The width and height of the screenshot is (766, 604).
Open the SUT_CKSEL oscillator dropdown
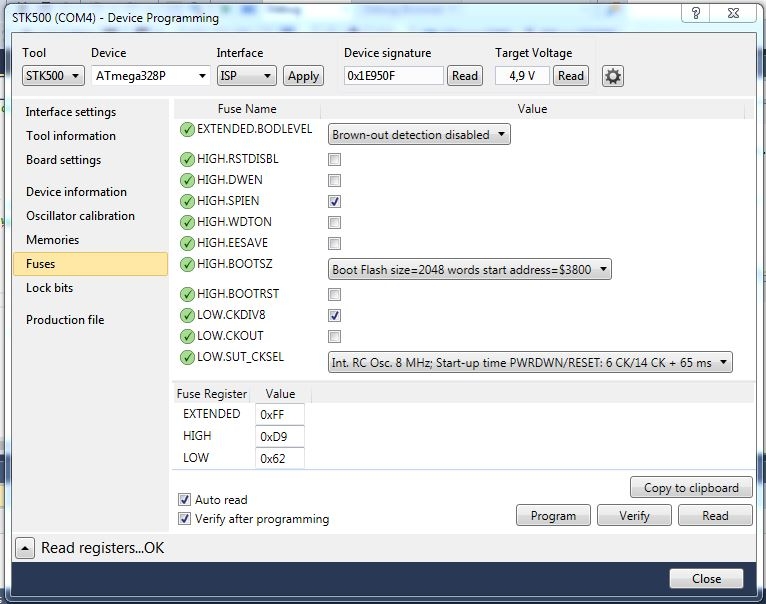click(530, 362)
